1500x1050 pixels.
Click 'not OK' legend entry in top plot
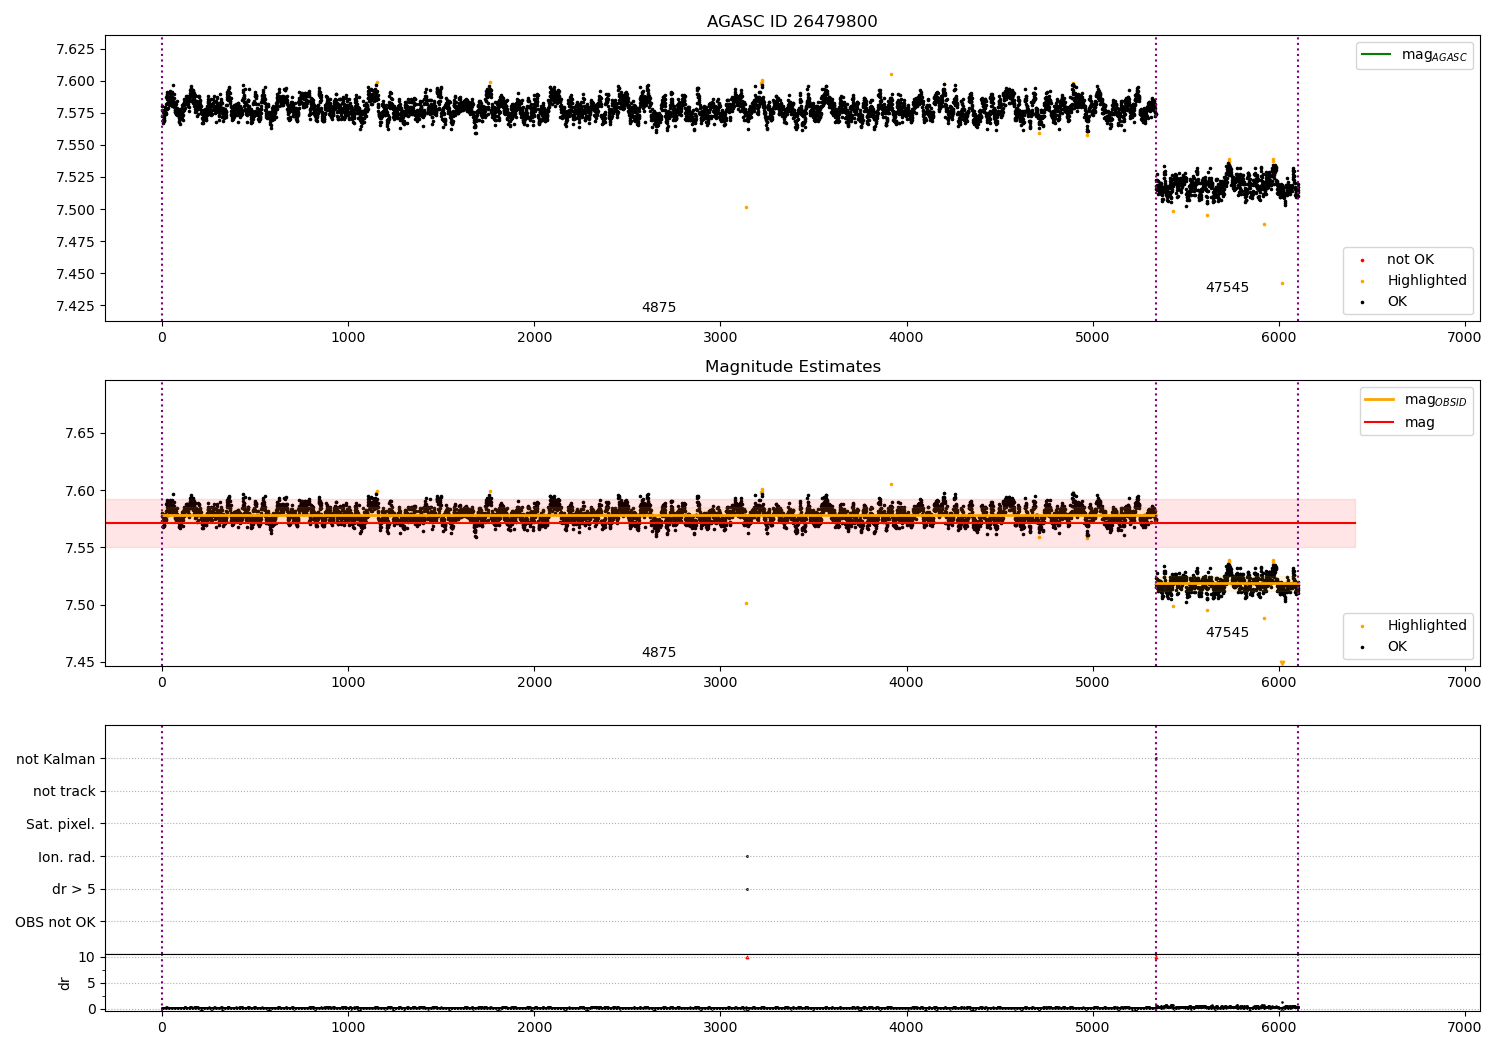coord(1410,260)
